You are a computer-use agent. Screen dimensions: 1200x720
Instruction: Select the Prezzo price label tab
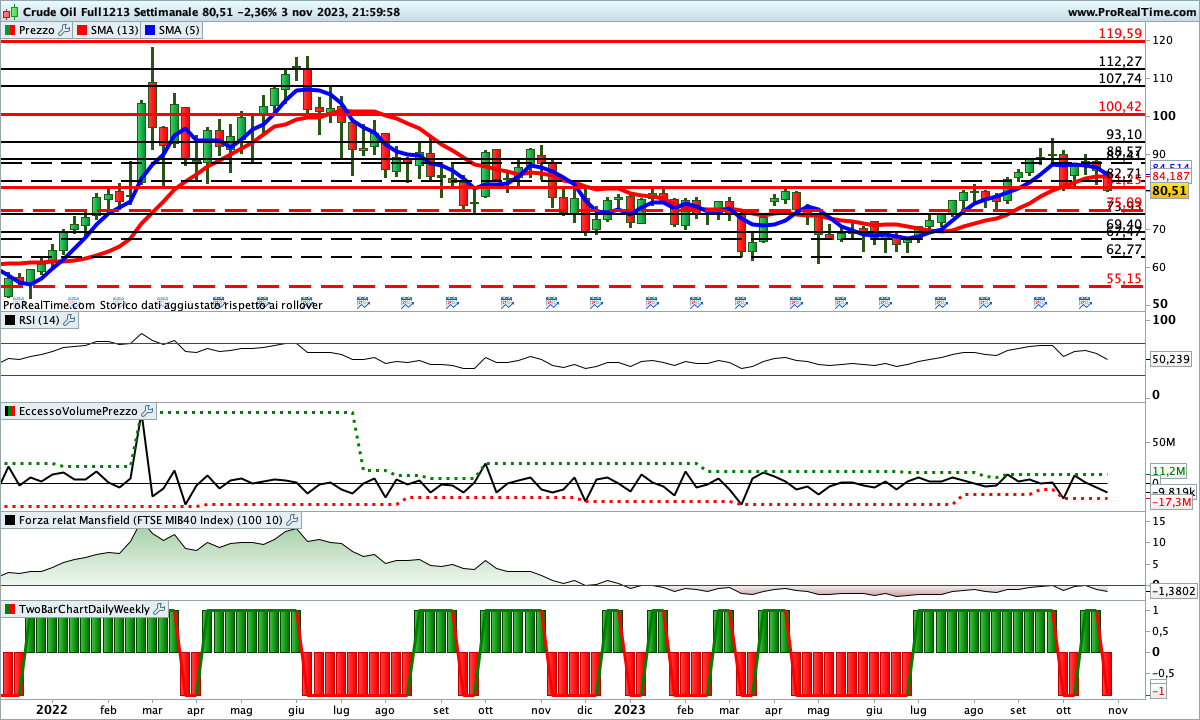[36, 31]
